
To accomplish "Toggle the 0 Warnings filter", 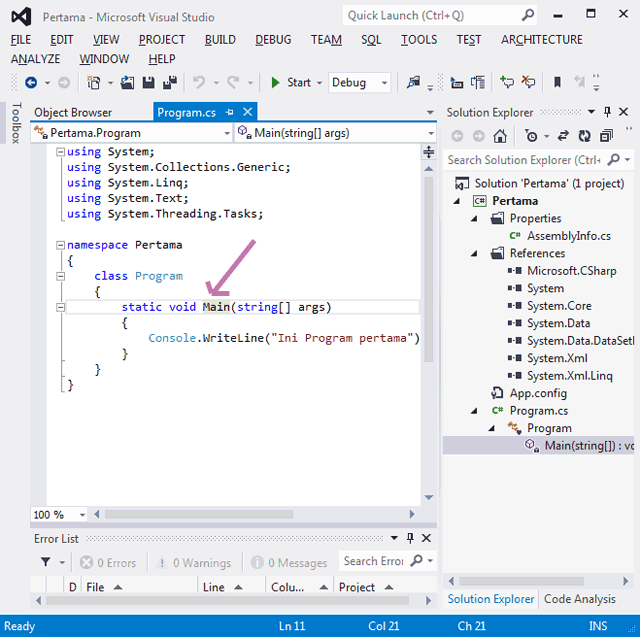I will point(194,563).
